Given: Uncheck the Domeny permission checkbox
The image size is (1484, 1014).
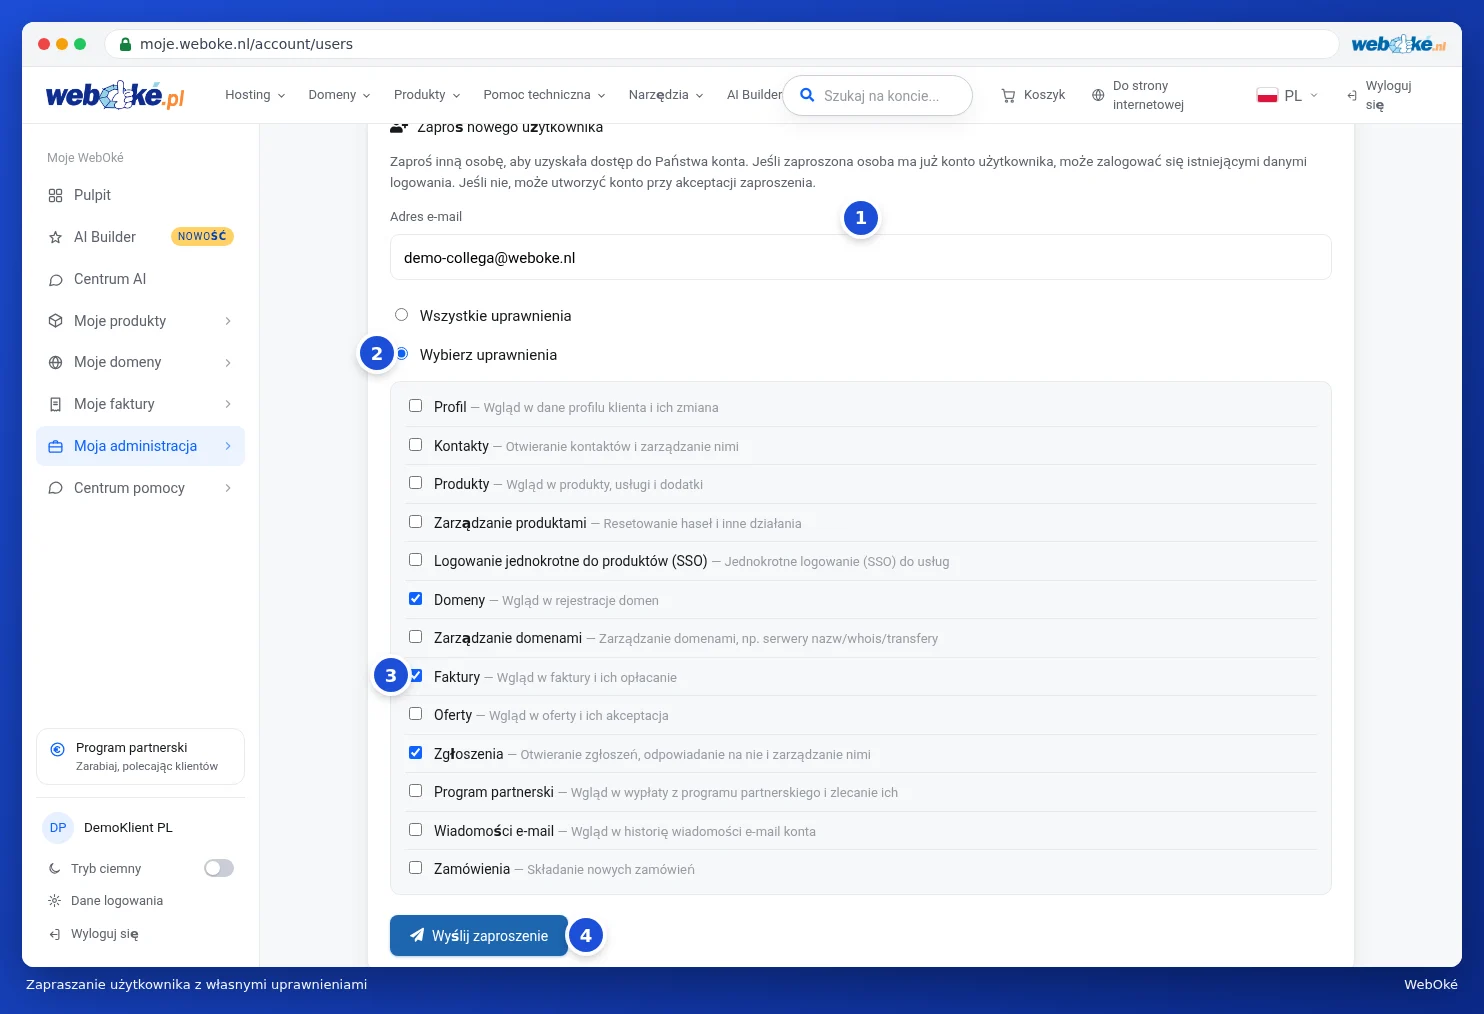Looking at the screenshot, I should pyautogui.click(x=415, y=599).
